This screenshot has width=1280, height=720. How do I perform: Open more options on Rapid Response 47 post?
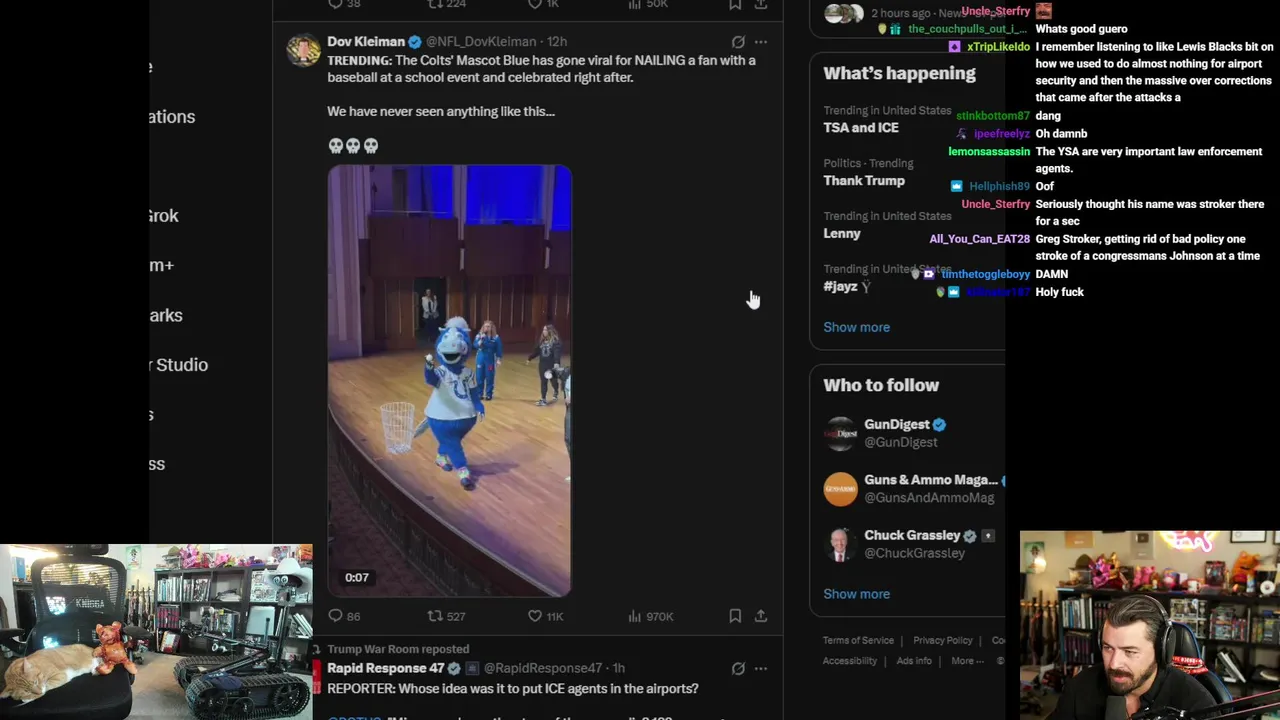pos(761,668)
